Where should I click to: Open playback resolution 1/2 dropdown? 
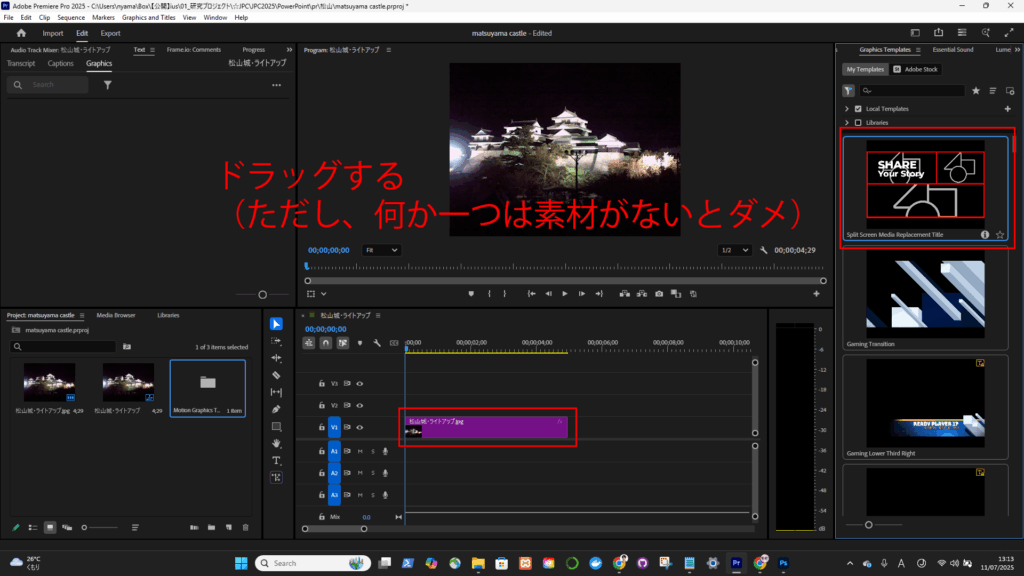(735, 250)
